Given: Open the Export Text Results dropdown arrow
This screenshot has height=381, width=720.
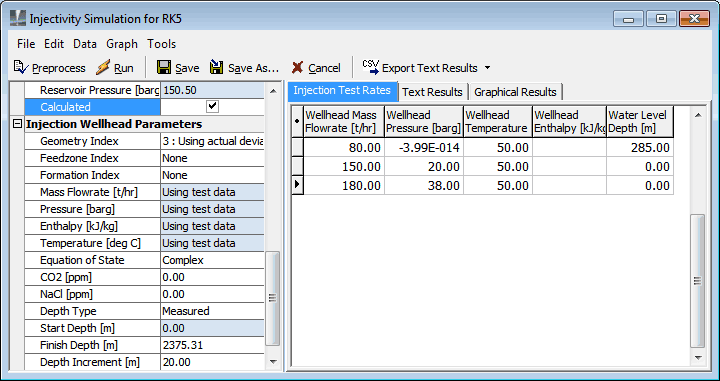Looking at the screenshot, I should (x=487, y=68).
